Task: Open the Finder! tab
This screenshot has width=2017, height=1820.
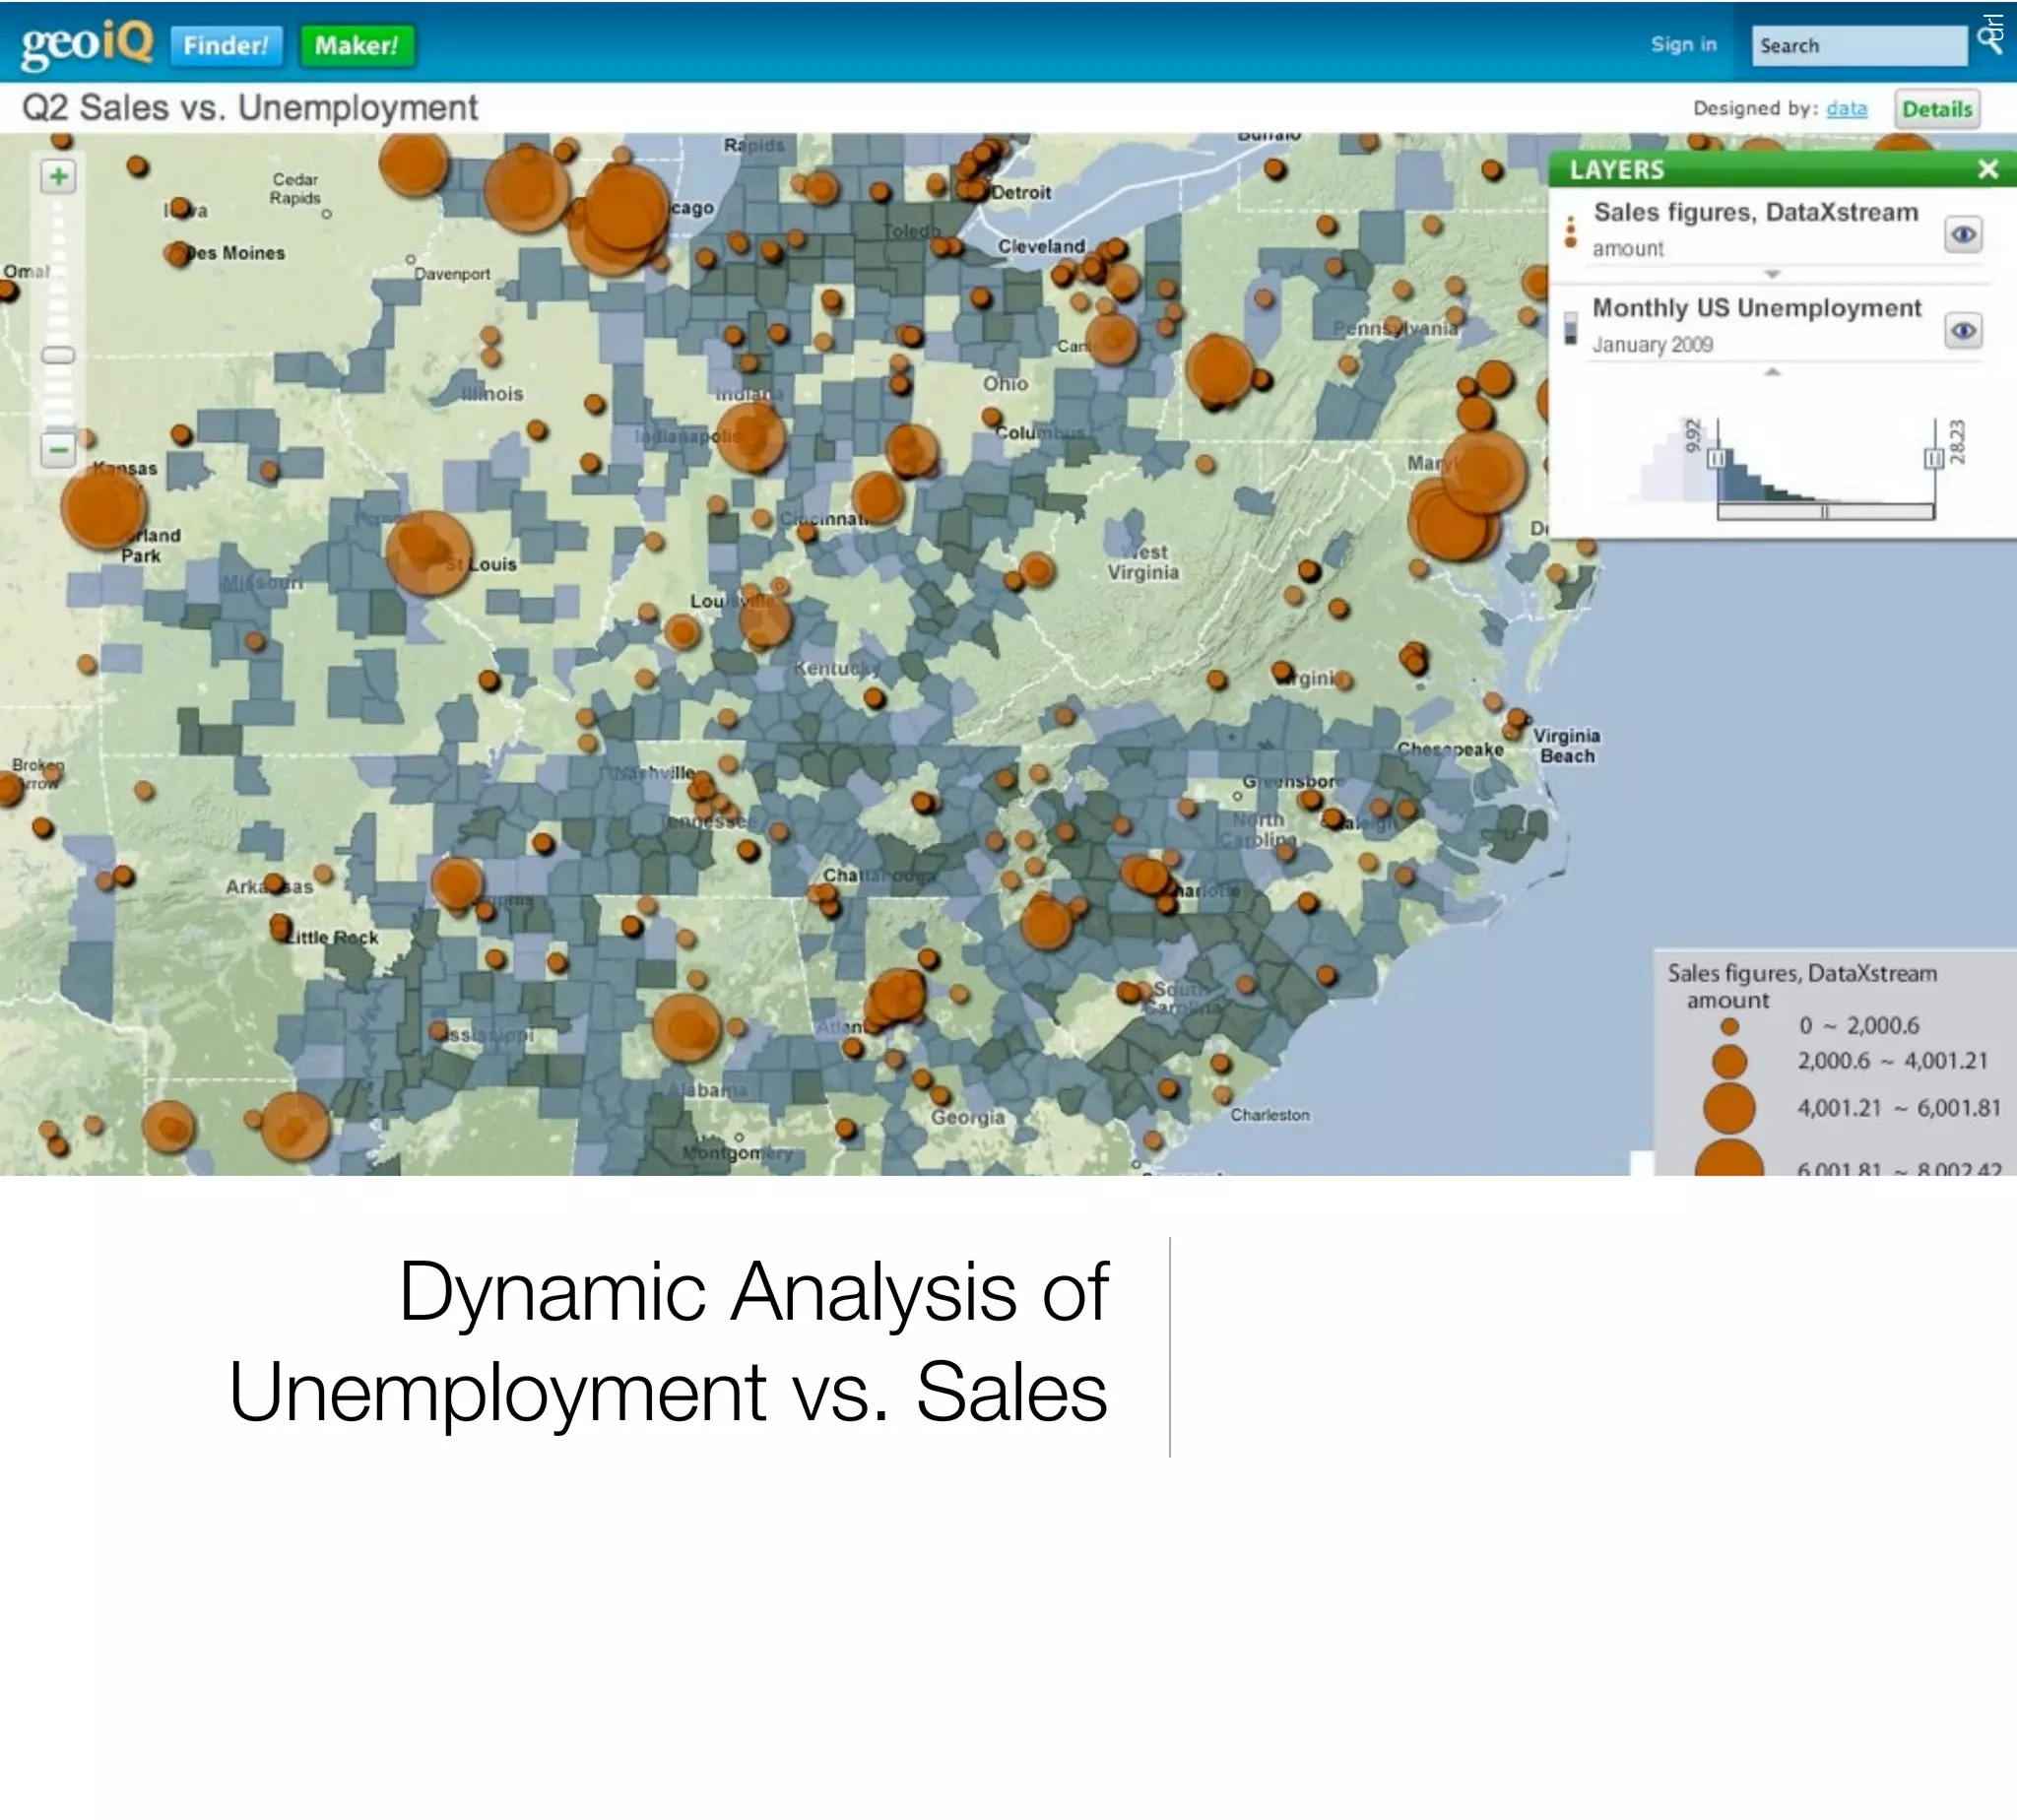Action: [226, 46]
